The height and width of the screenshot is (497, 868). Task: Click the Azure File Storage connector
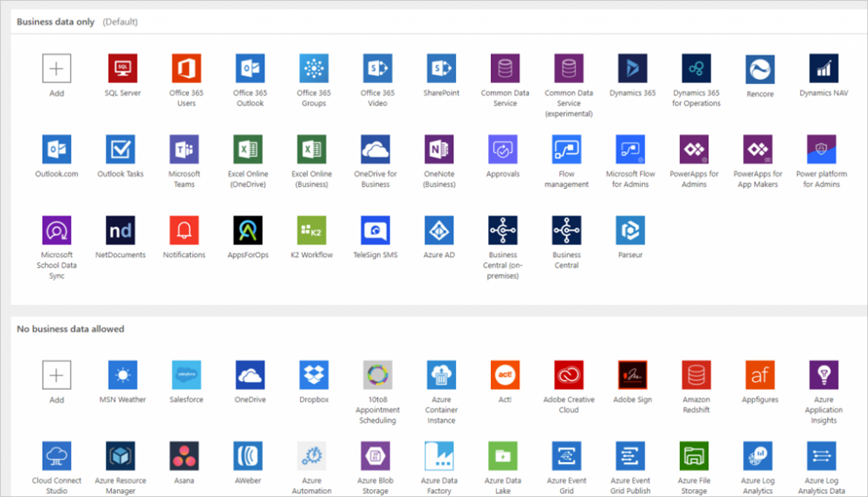(694, 456)
